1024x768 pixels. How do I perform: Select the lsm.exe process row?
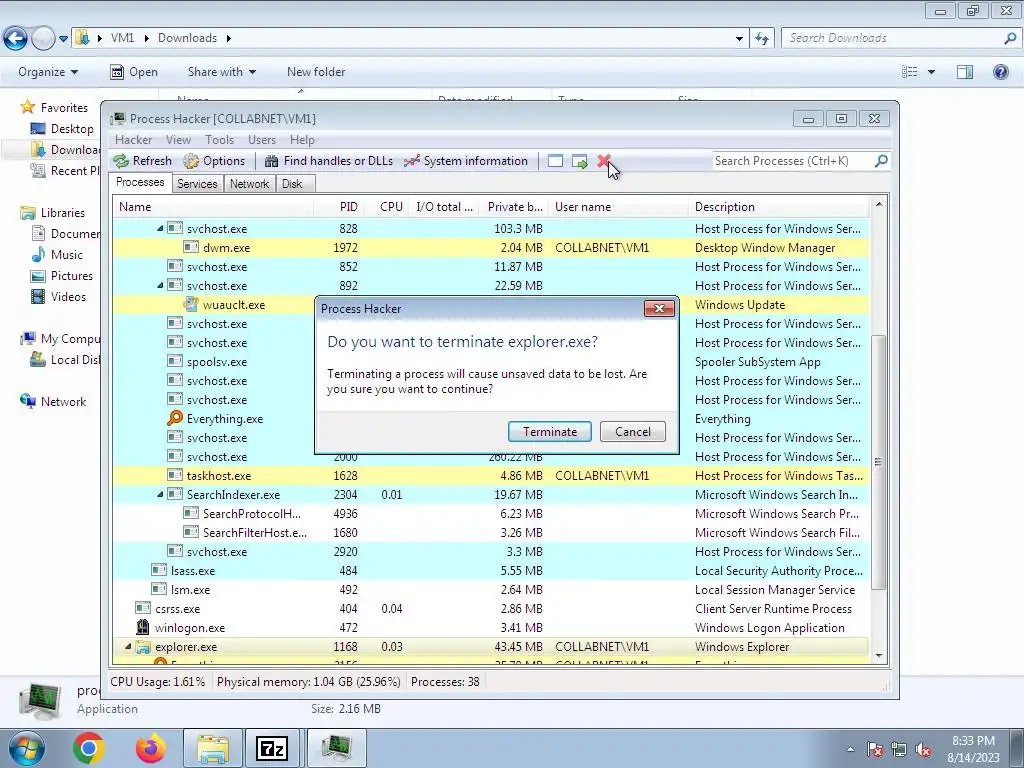click(490, 590)
